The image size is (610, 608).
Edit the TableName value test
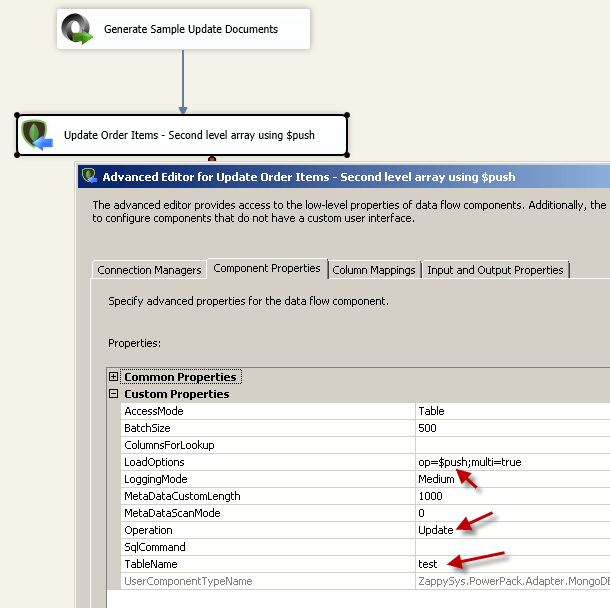pyautogui.click(x=512, y=564)
